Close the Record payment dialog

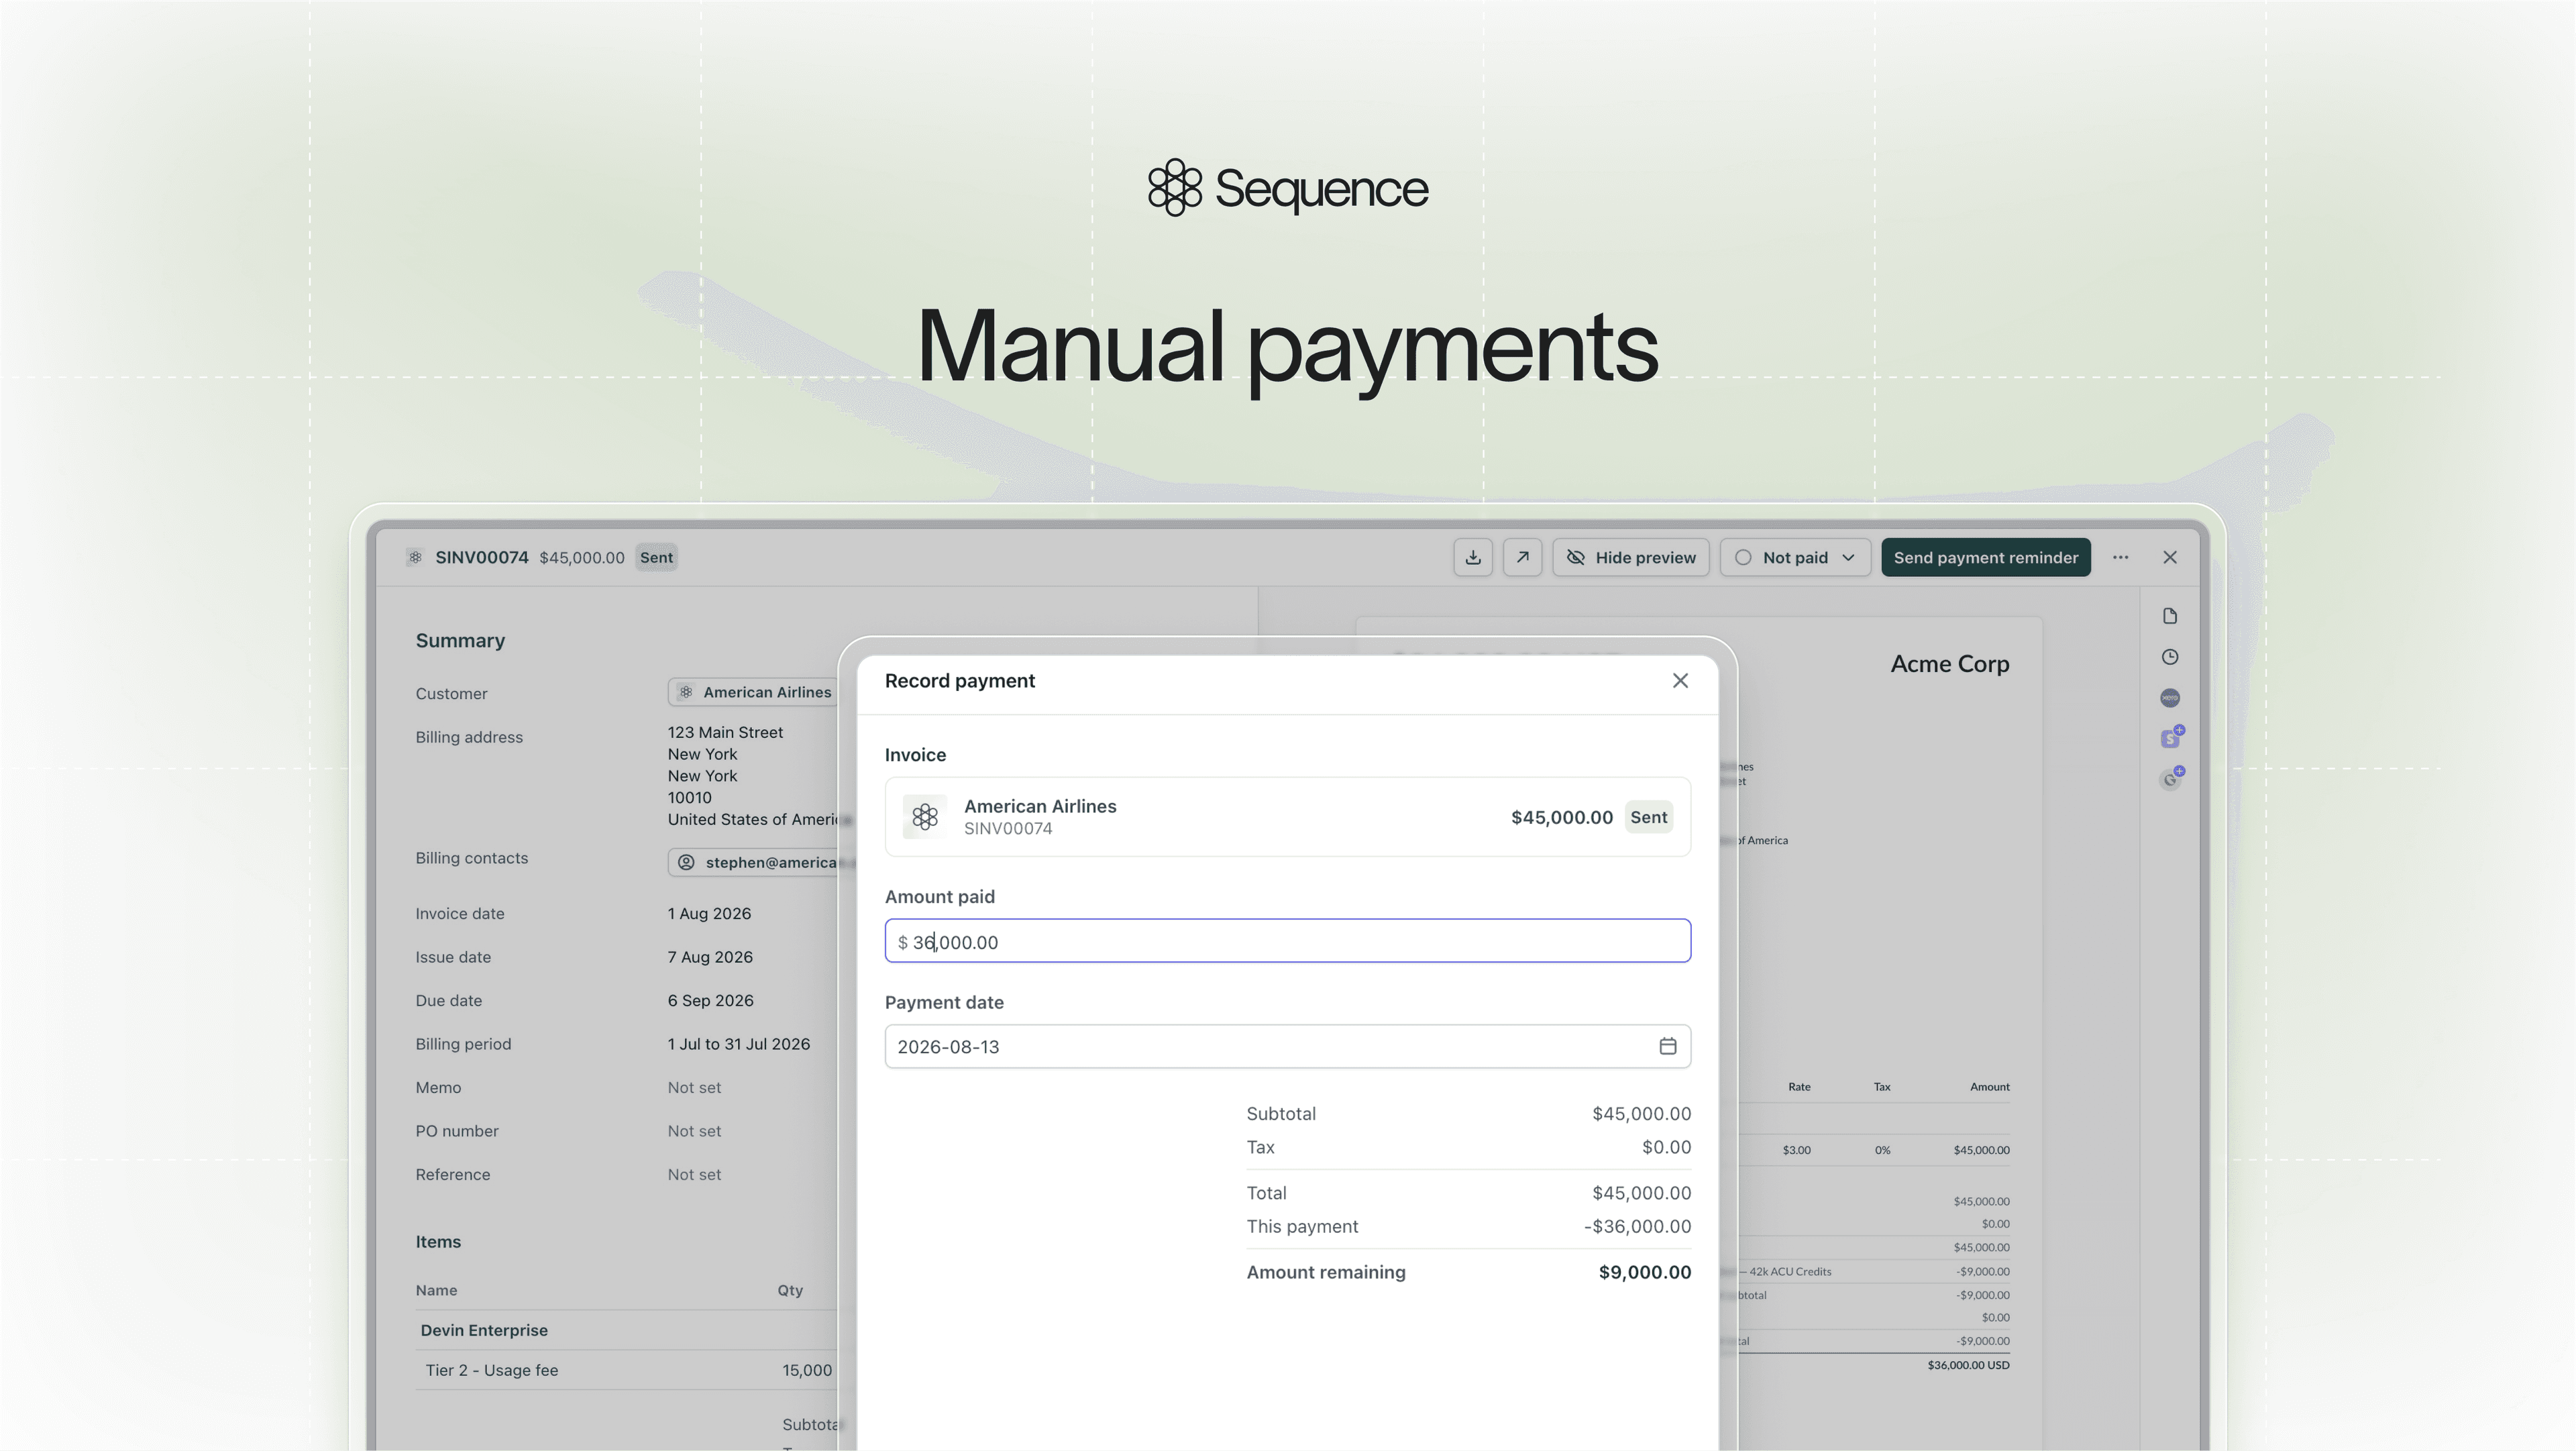(x=1680, y=680)
